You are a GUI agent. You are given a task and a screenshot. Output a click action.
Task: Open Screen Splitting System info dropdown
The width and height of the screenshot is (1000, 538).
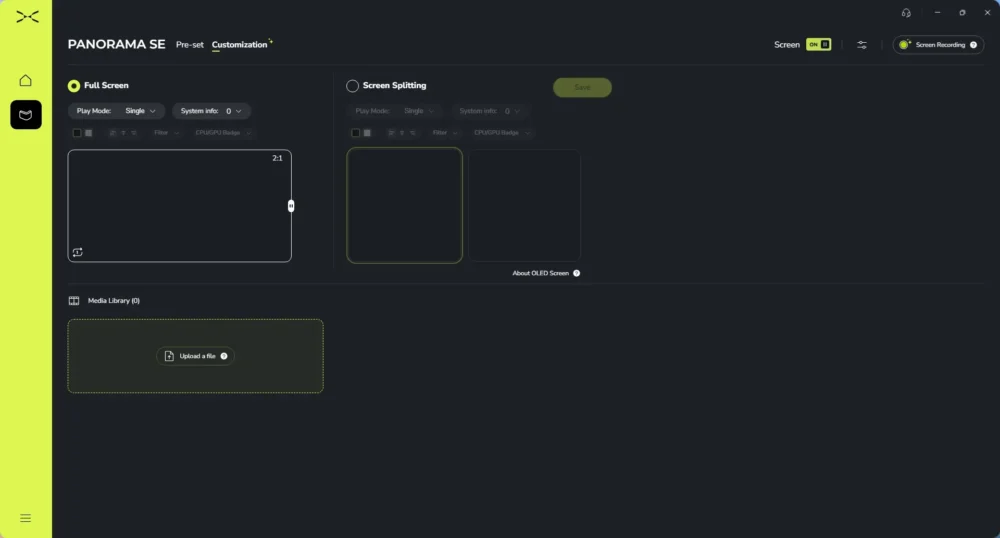(490, 111)
